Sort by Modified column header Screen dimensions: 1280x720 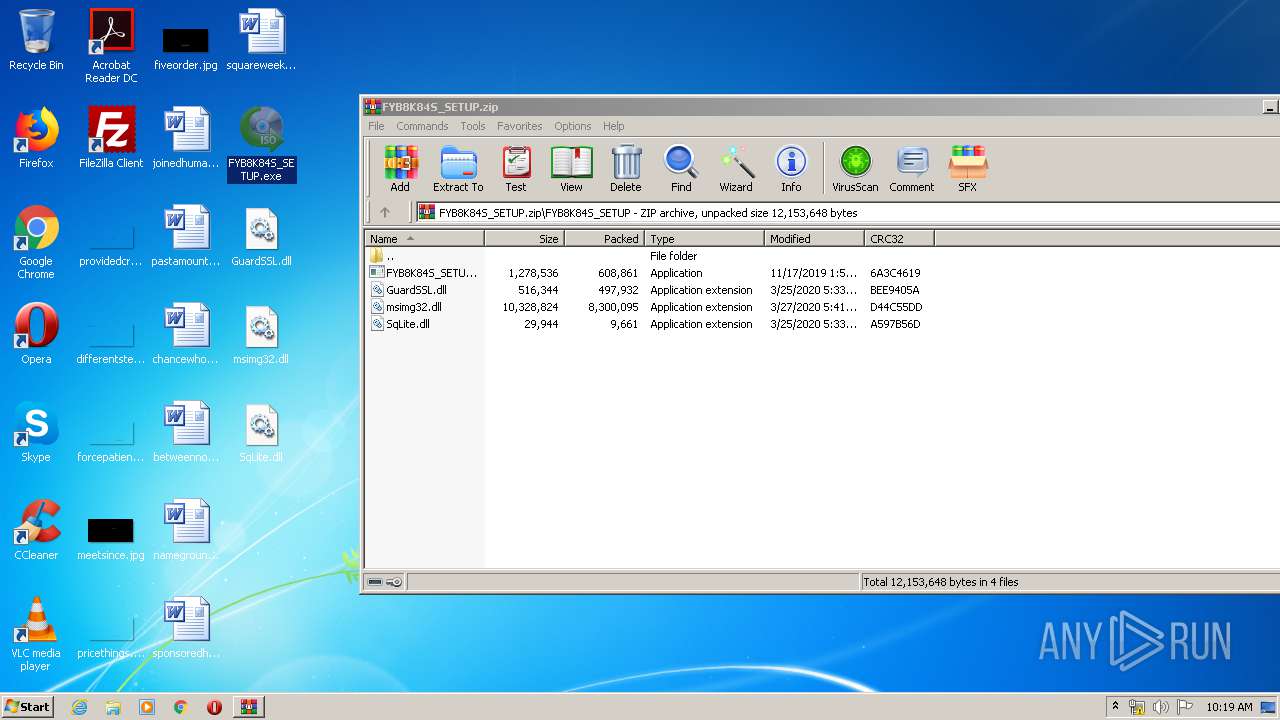tap(815, 238)
